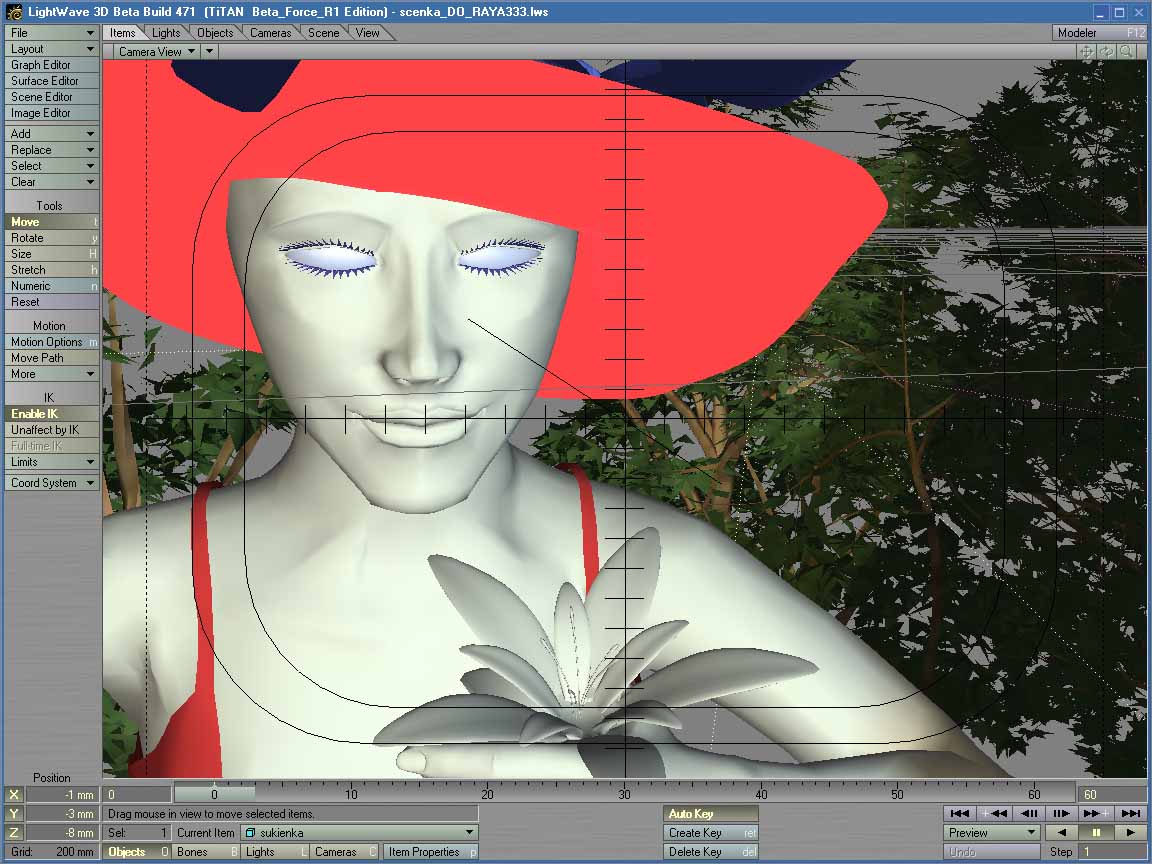Step back one frame
1152x864 pixels.
(1029, 813)
